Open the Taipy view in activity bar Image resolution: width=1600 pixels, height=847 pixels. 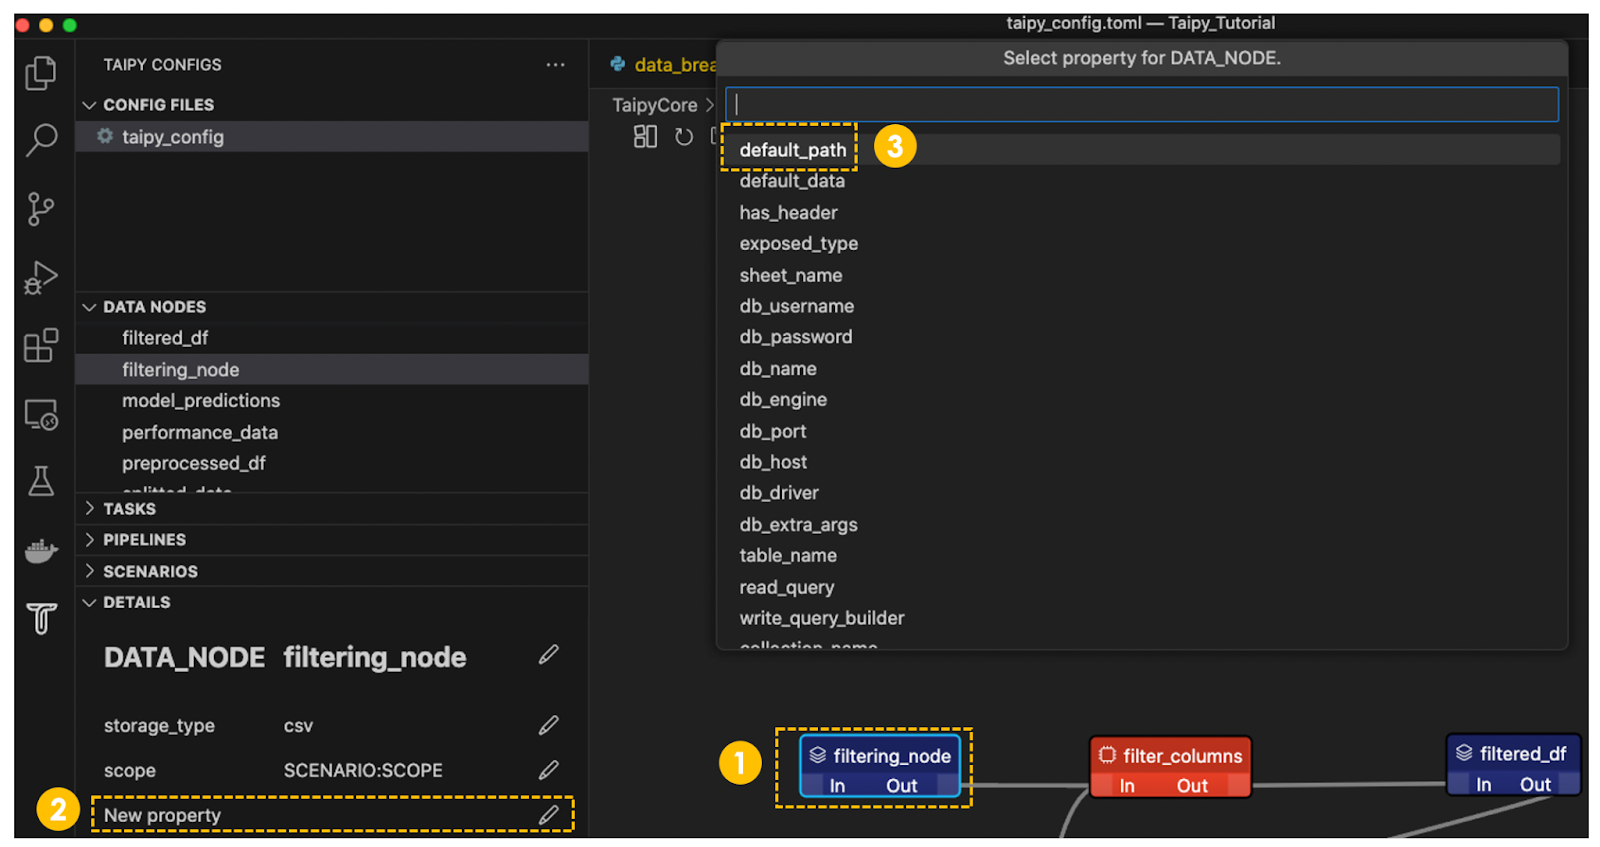(41, 618)
